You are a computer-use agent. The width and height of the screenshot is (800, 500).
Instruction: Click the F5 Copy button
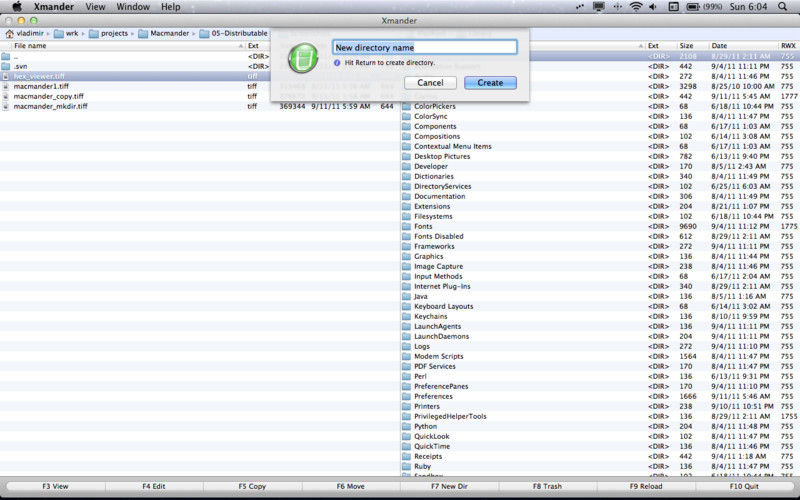252,486
